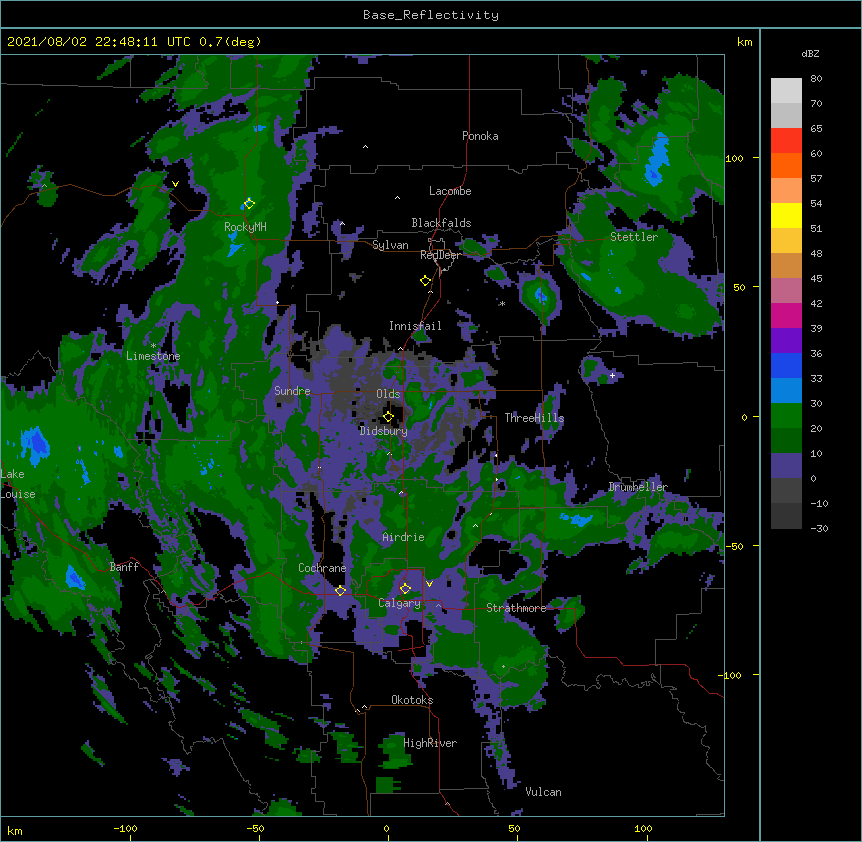Image resolution: width=862 pixels, height=842 pixels.
Task: Click the Drumheller label
Action: [638, 486]
